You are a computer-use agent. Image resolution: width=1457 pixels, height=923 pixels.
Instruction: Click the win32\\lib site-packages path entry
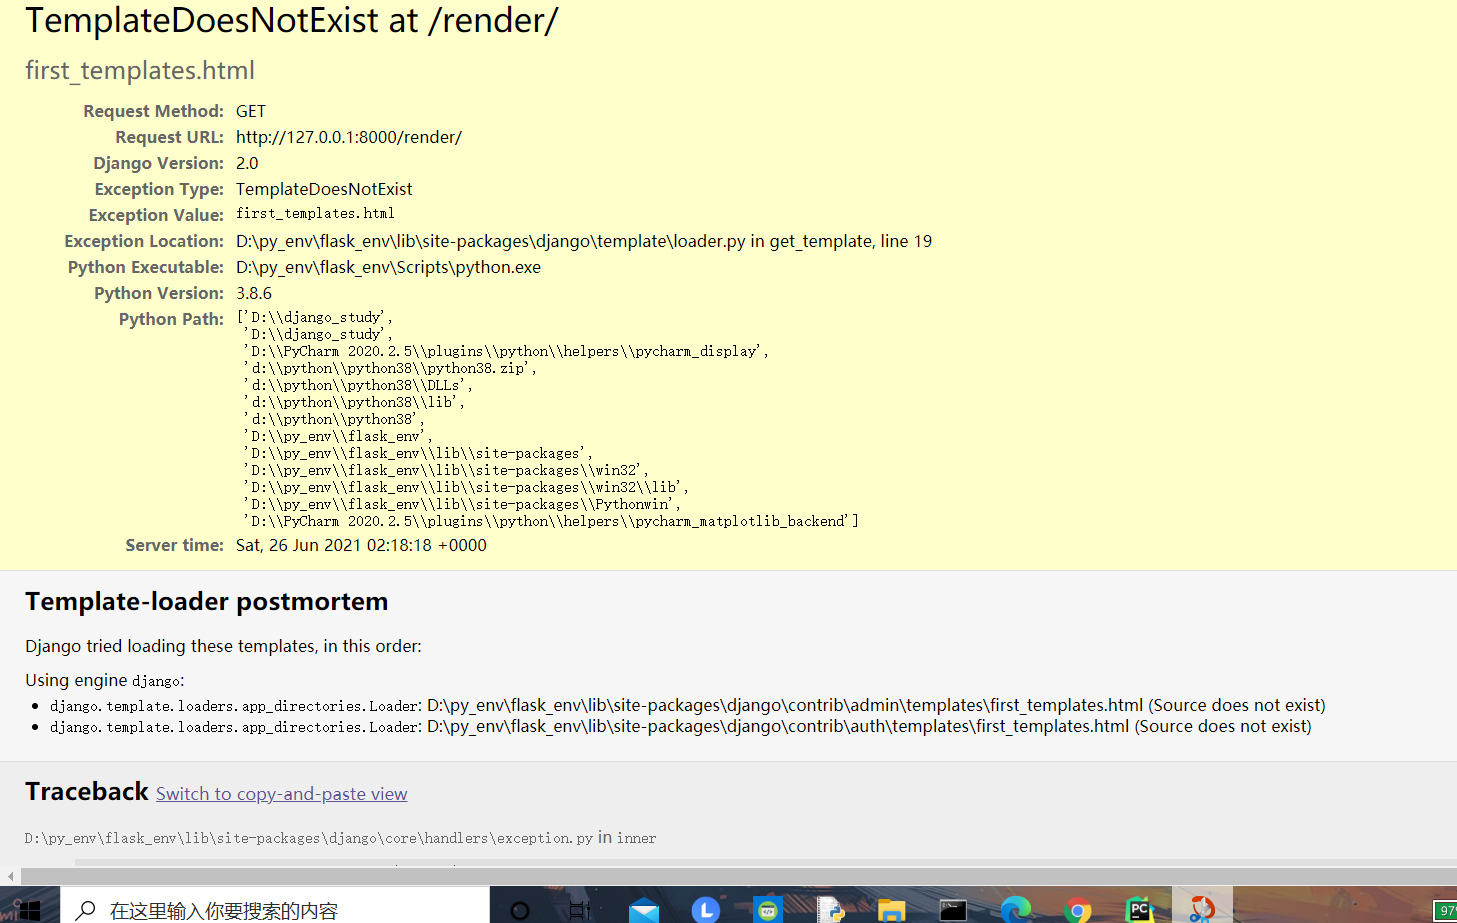pos(466,487)
